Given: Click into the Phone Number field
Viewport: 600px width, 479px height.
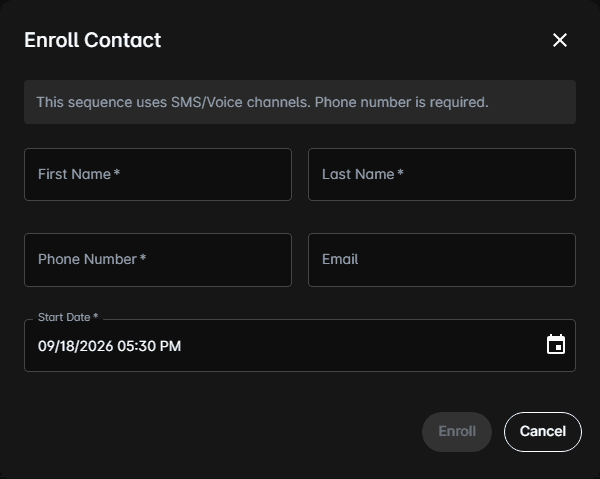Looking at the screenshot, I should [x=158, y=260].
